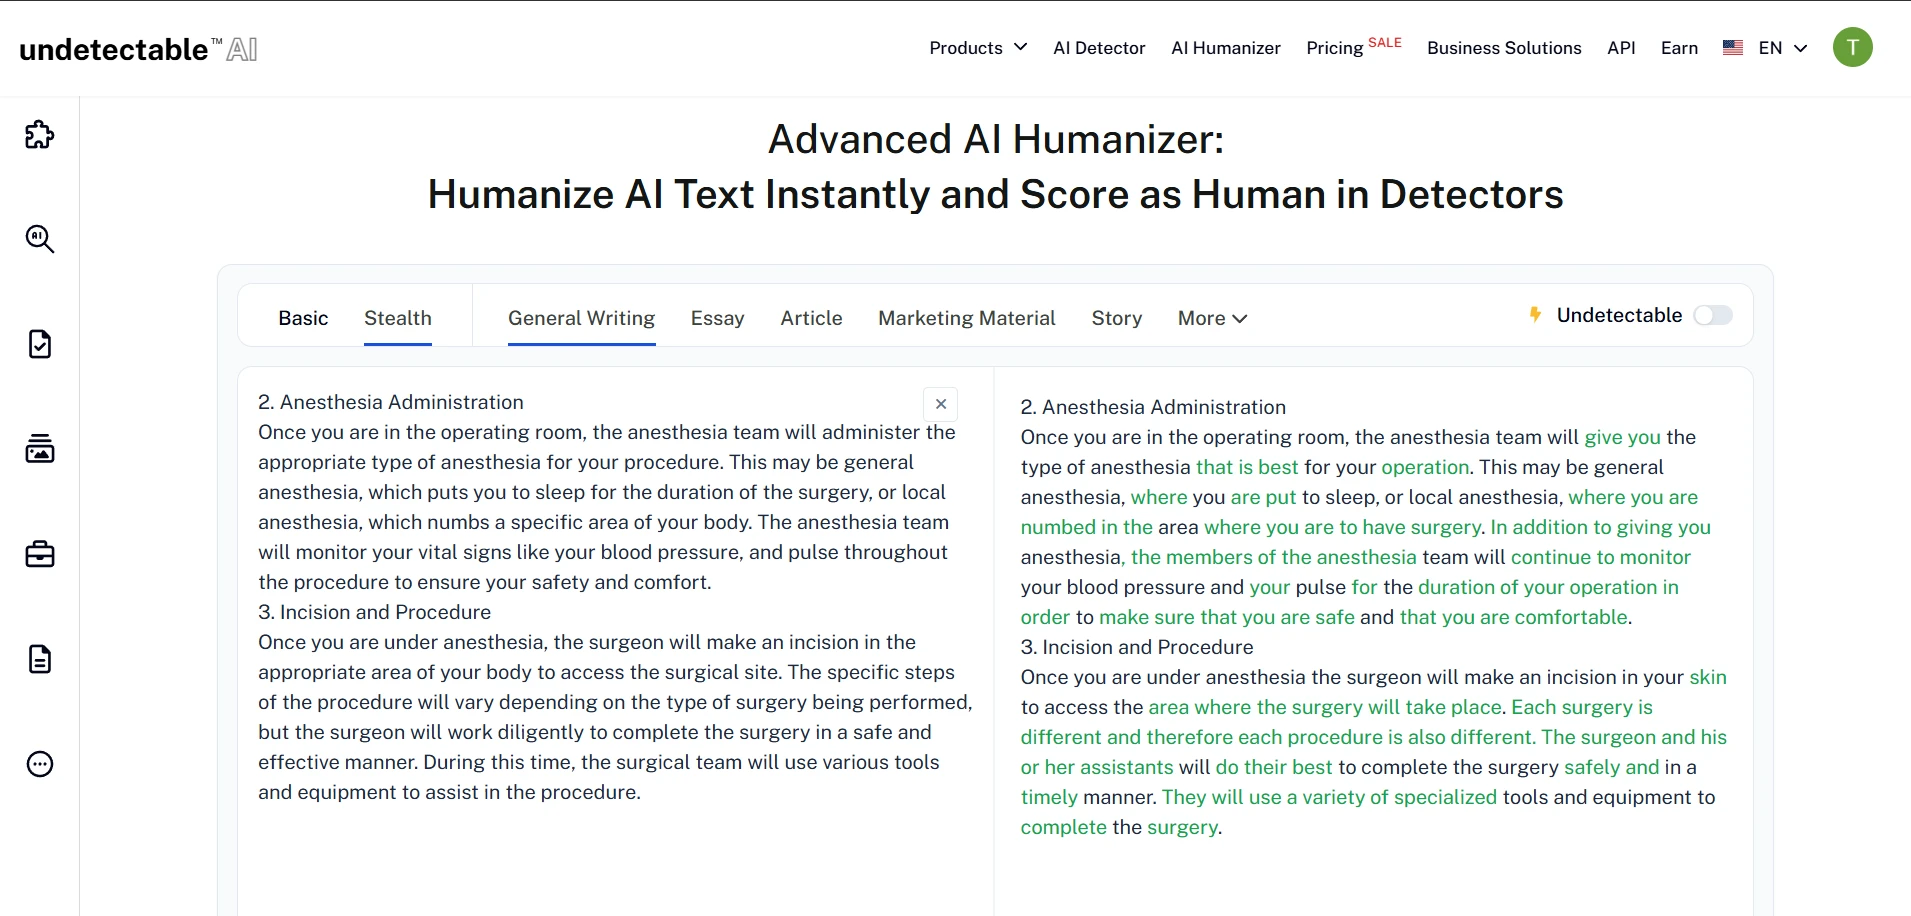Open the green T user avatar
Viewport: 1911px width, 916px height.
coord(1852,47)
